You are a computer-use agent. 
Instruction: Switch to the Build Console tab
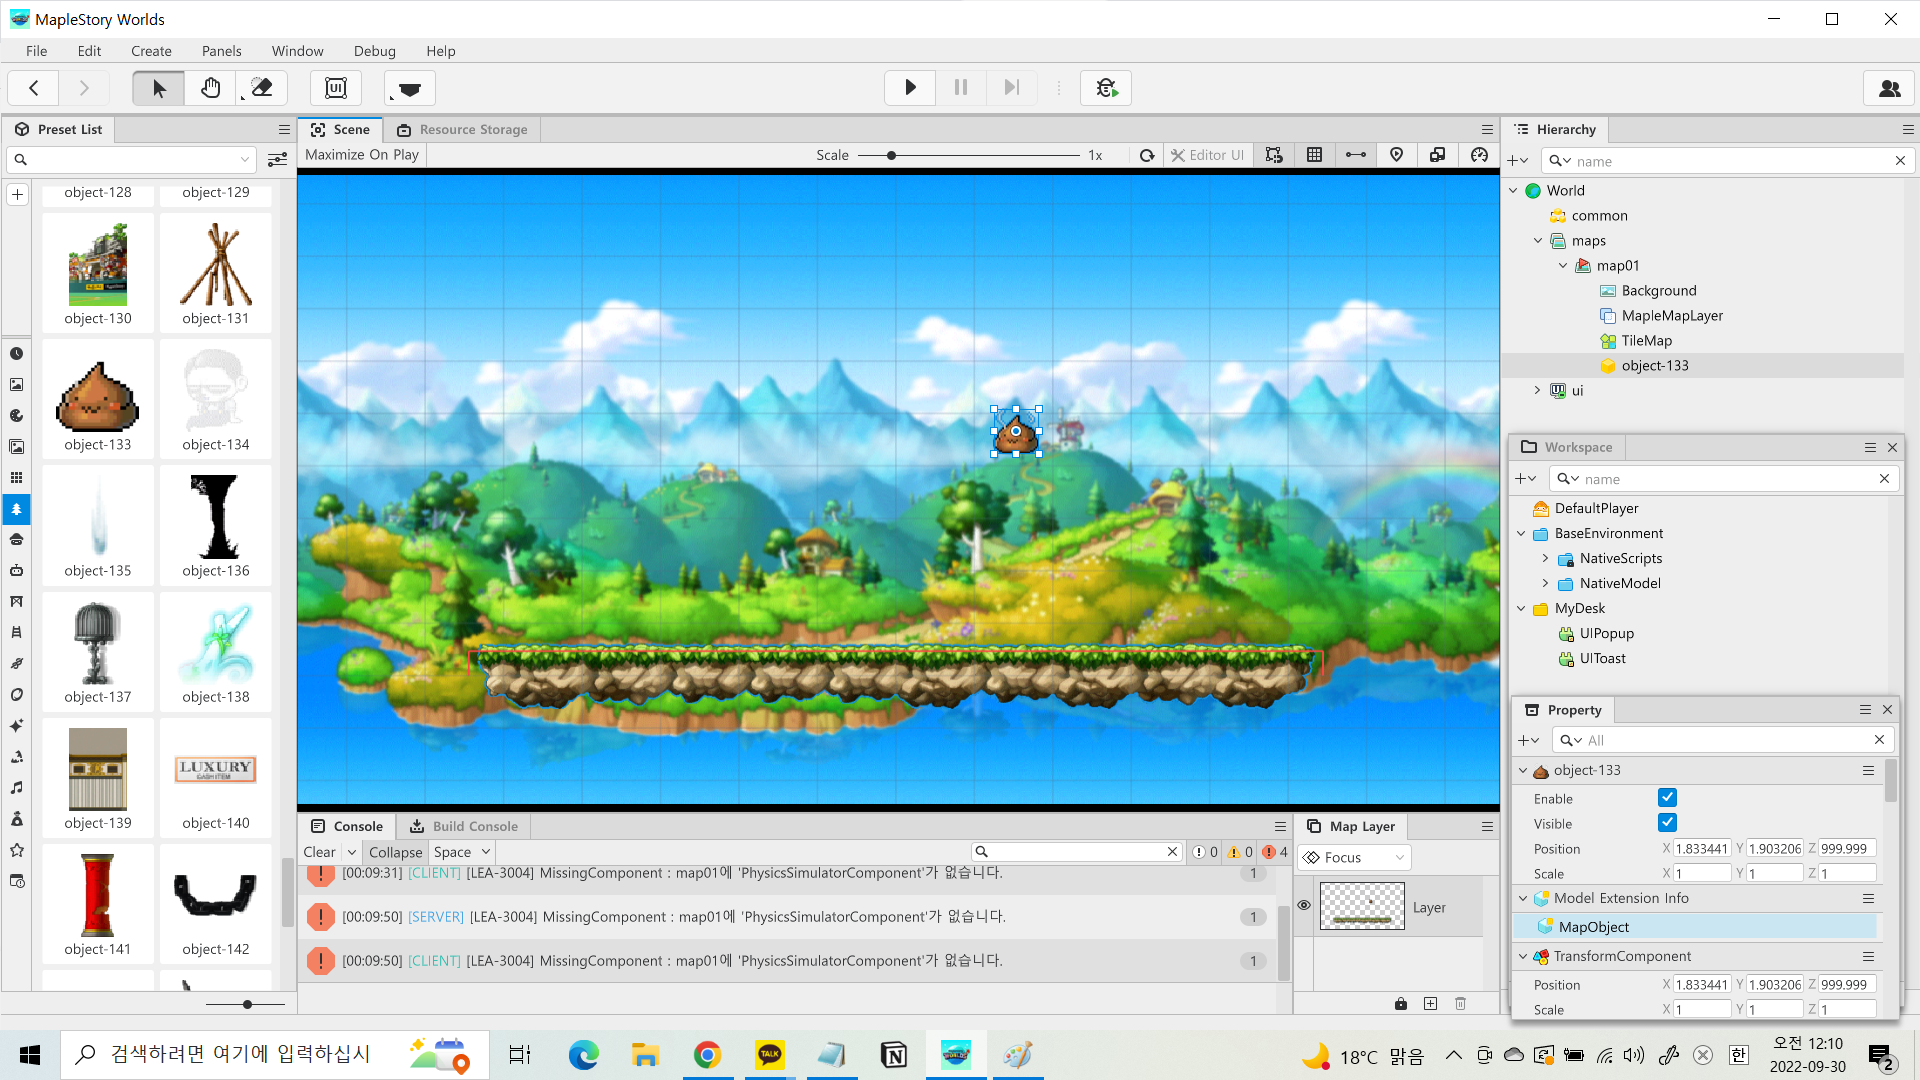click(x=464, y=827)
